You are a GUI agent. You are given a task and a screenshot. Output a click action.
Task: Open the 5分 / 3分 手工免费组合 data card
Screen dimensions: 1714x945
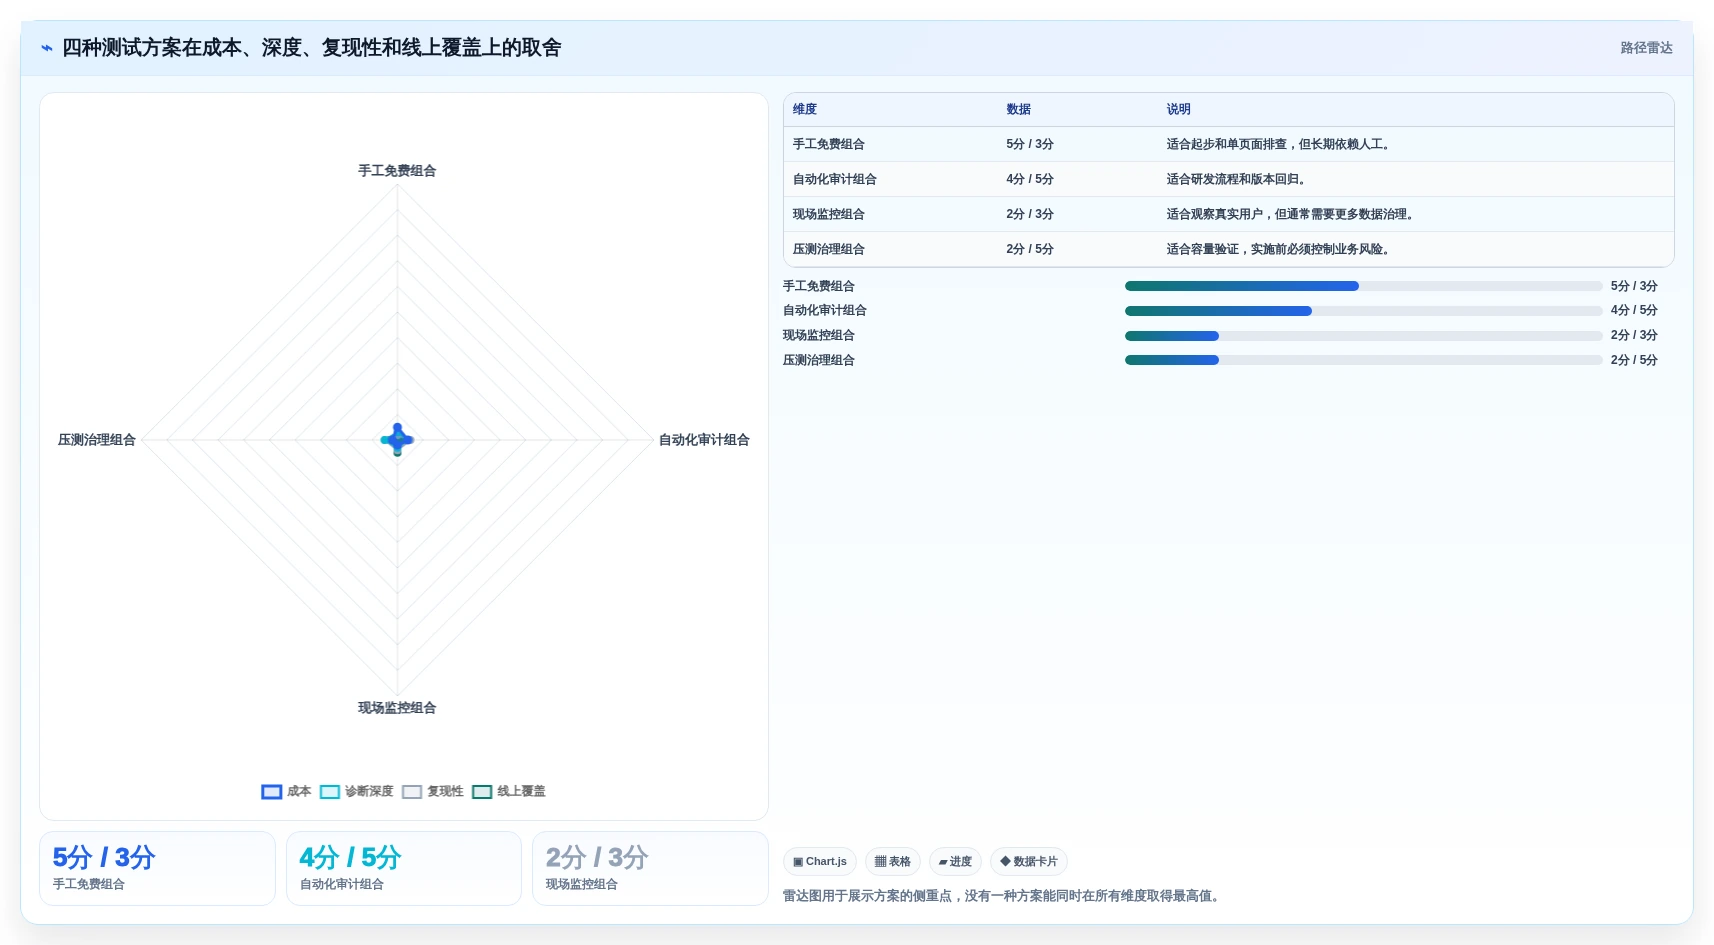coord(157,869)
